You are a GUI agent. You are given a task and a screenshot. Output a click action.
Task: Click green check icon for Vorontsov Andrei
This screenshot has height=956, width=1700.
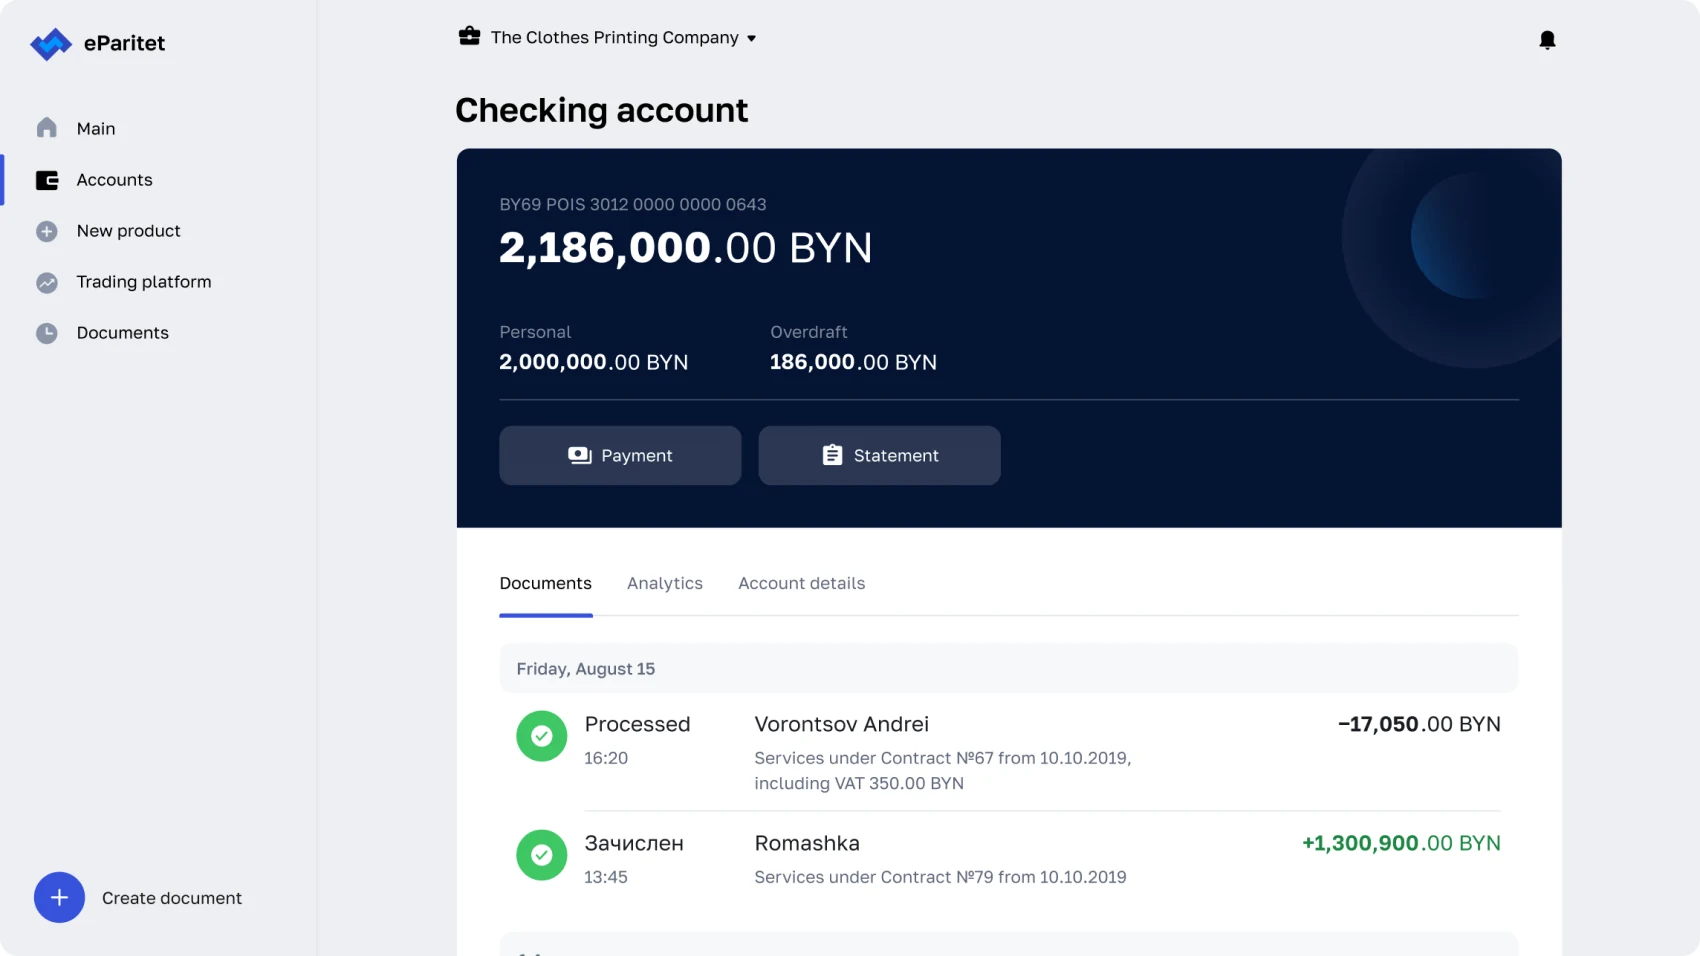(x=542, y=736)
